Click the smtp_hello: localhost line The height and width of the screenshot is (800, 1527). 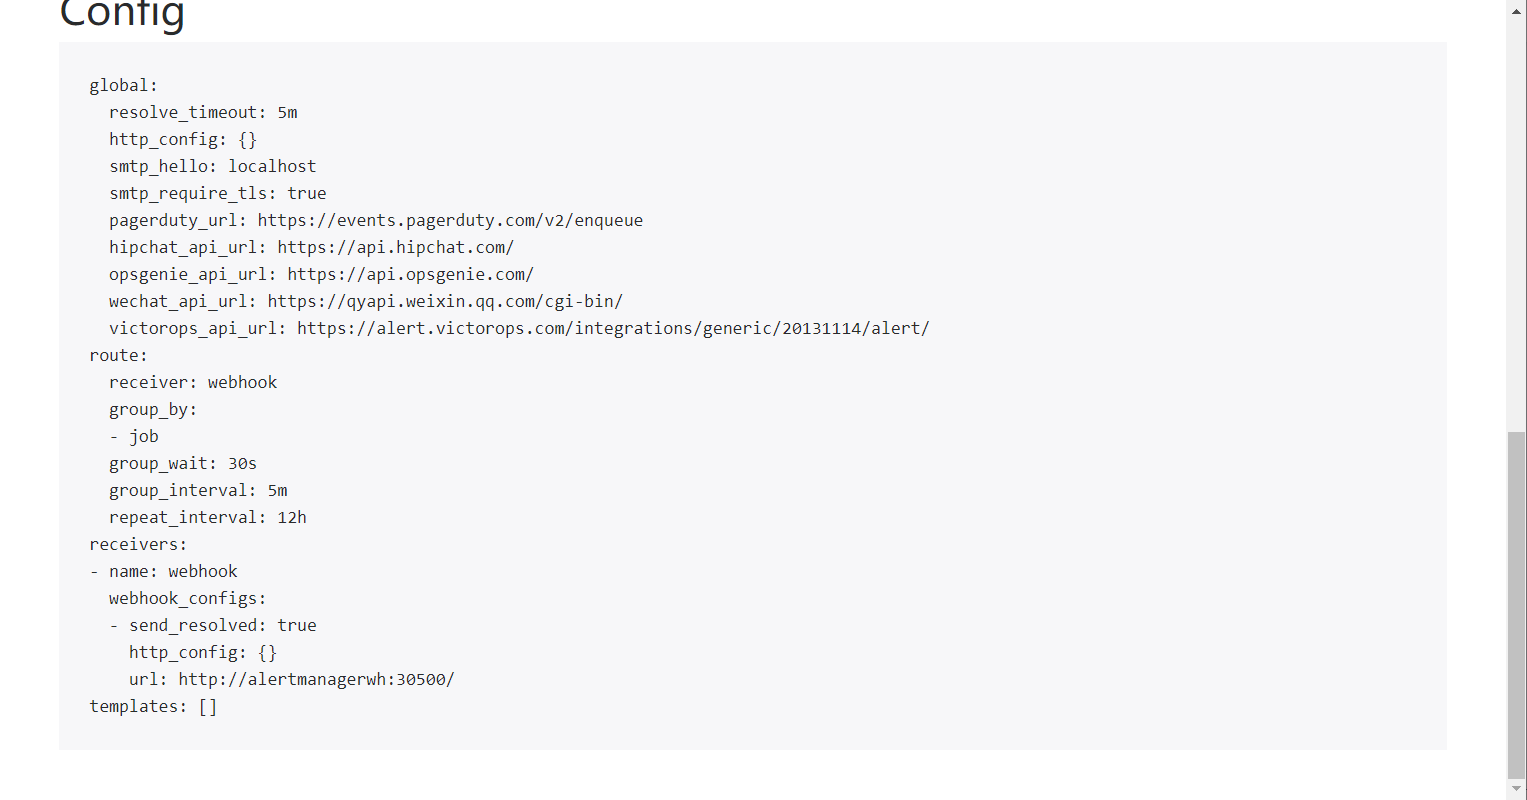pyautogui.click(x=213, y=166)
